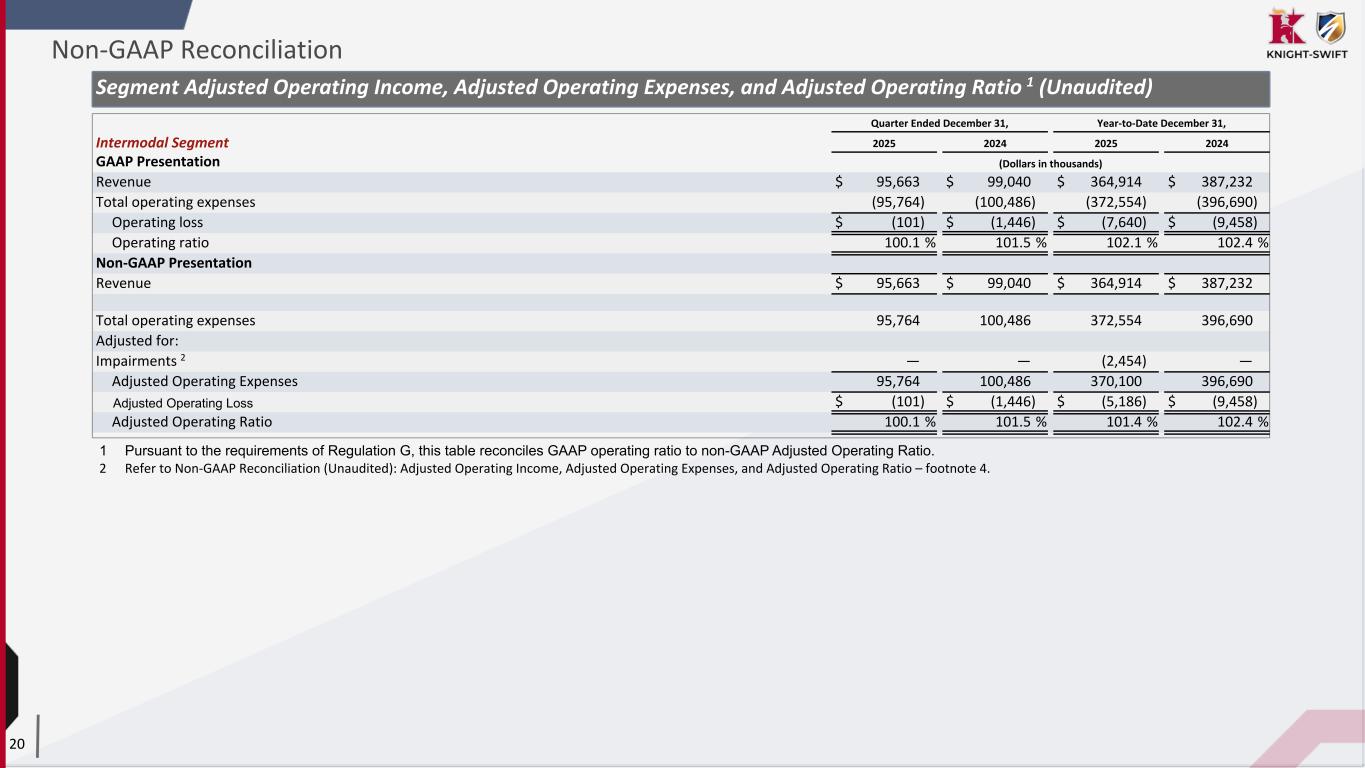Image resolution: width=1365 pixels, height=768 pixels.
Task: Click the Non-GAAP Reconciliation slide title
Action: (x=197, y=49)
